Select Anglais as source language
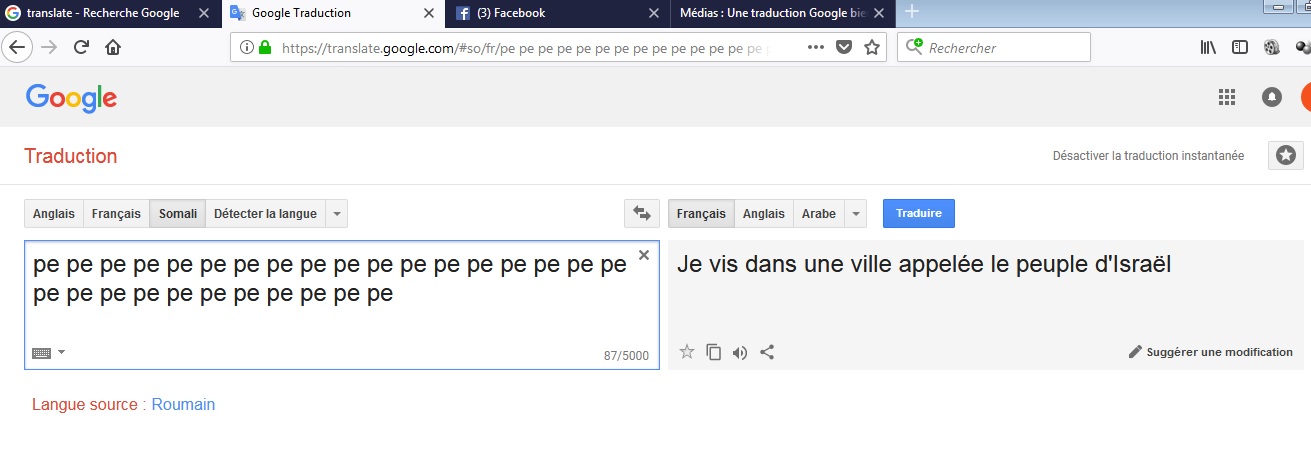 click(54, 213)
